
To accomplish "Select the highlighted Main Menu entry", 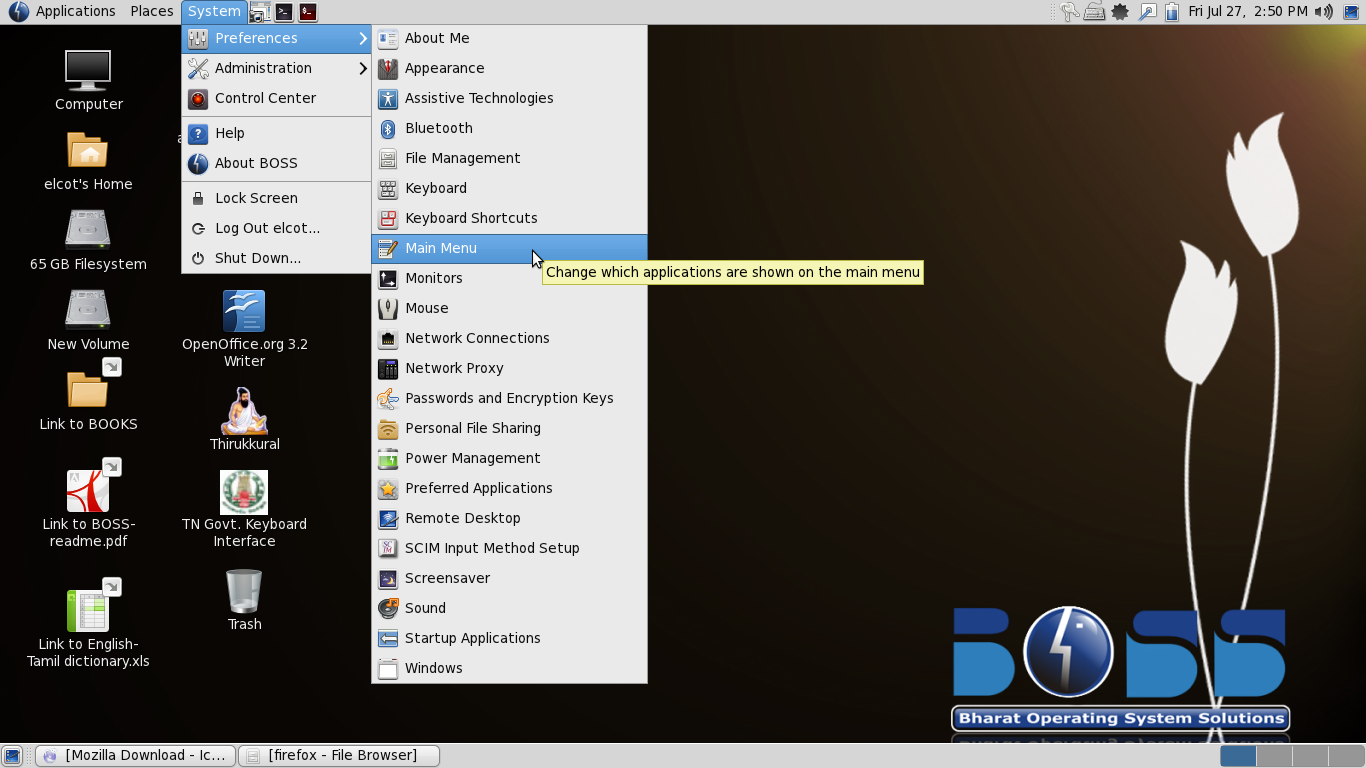I will (x=509, y=248).
